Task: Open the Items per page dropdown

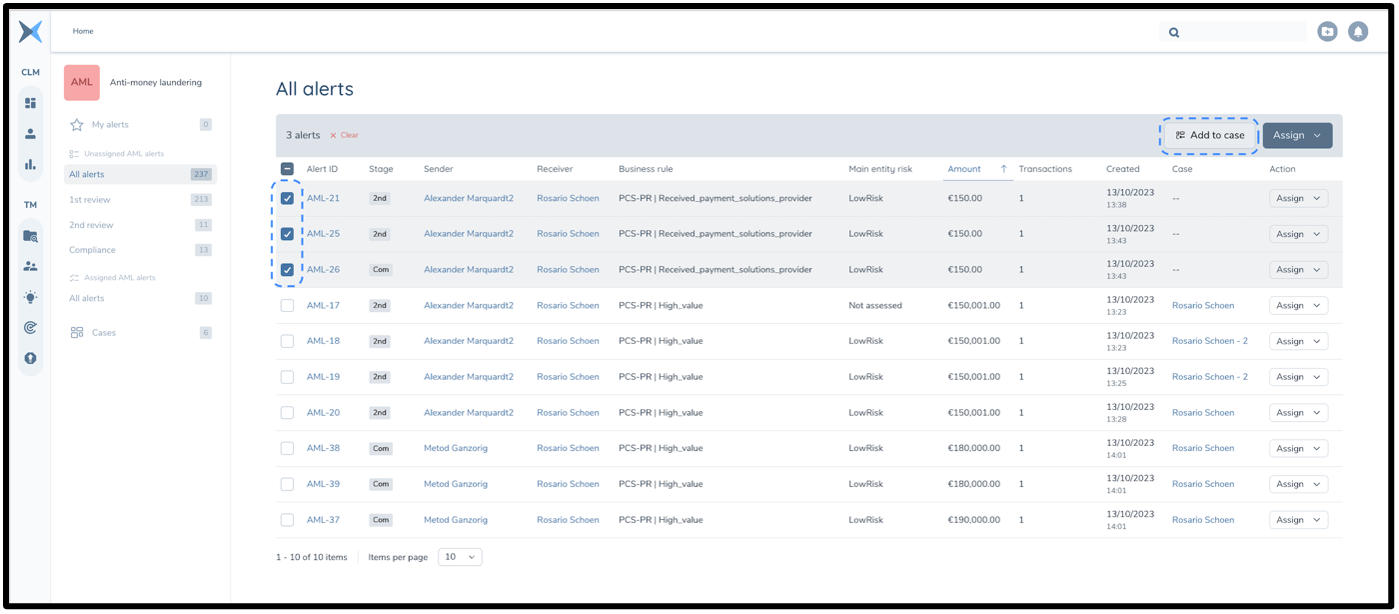Action: click(460, 557)
